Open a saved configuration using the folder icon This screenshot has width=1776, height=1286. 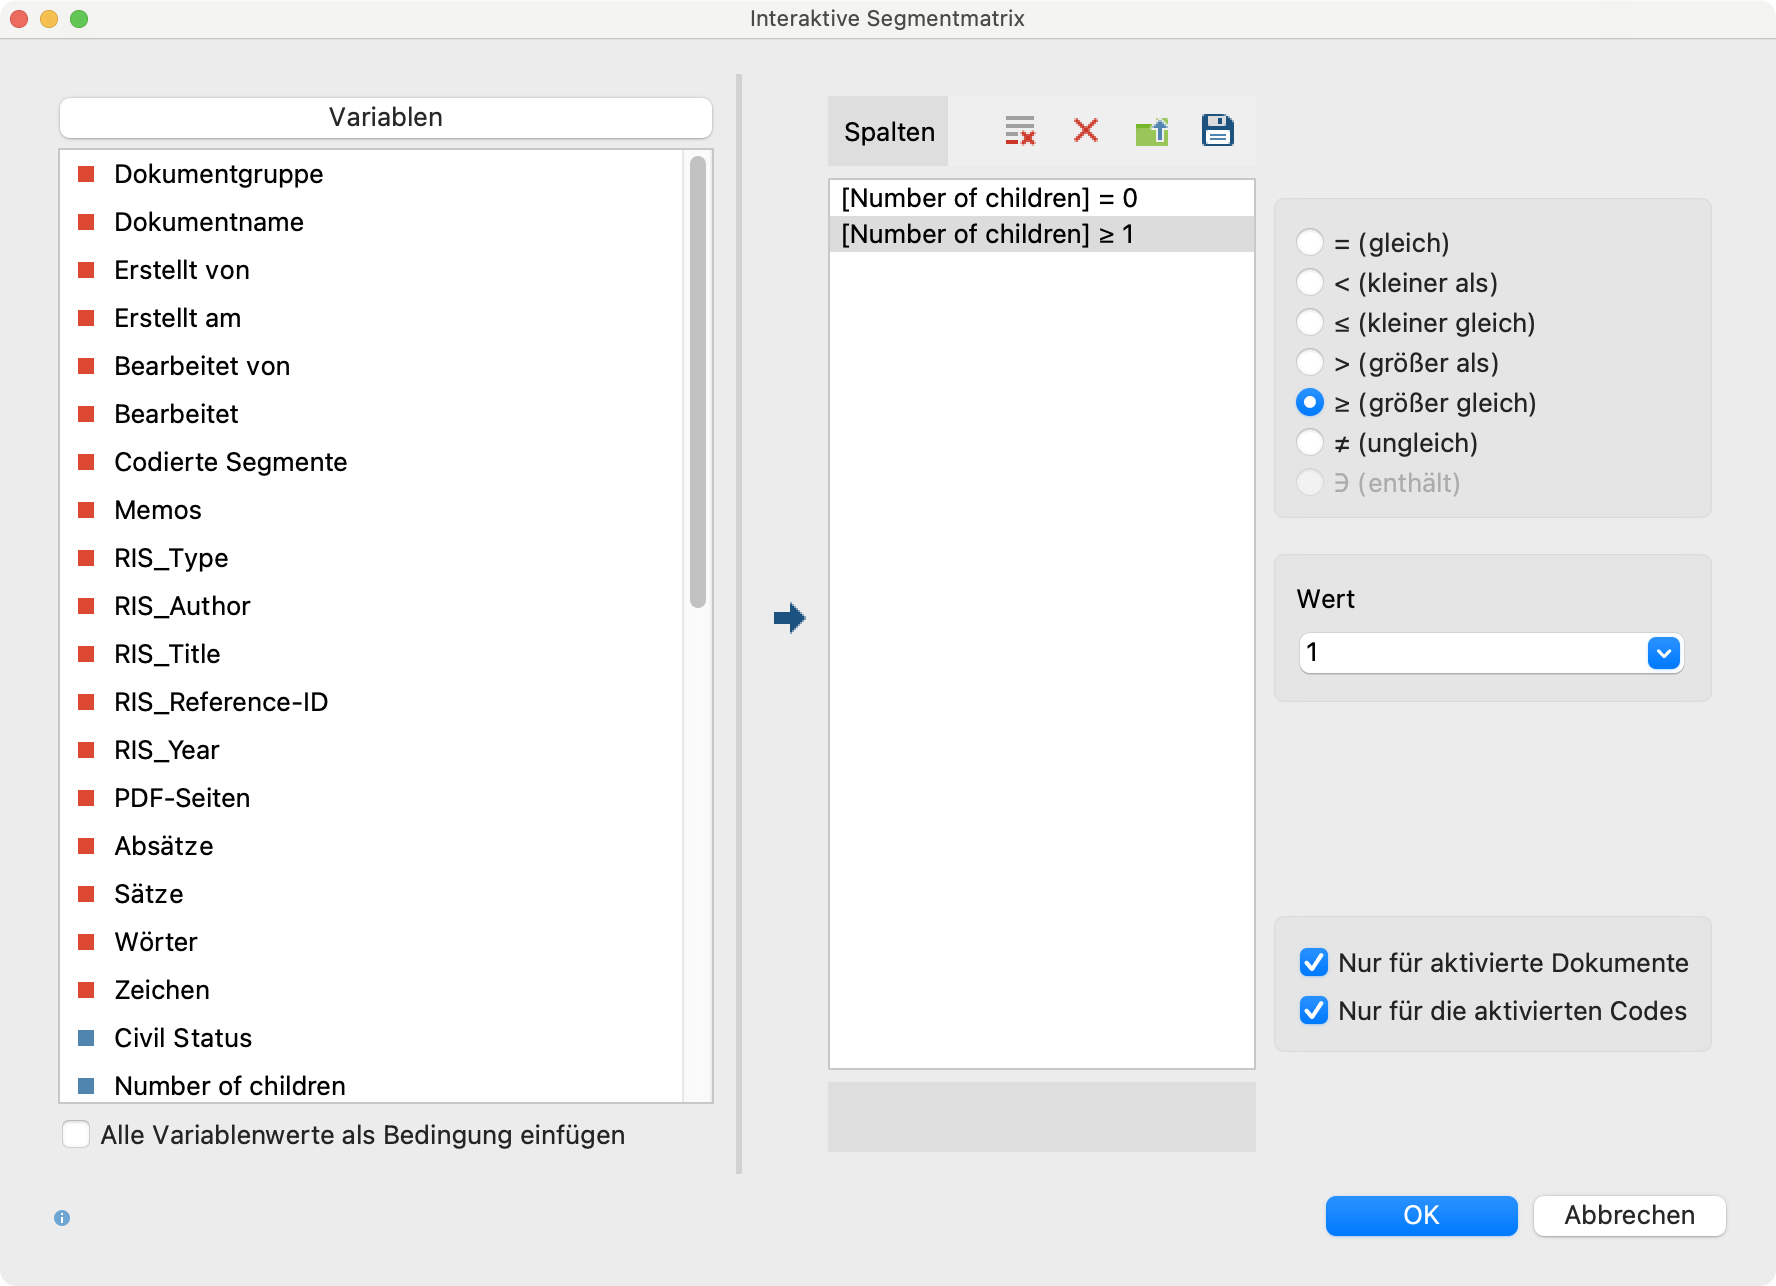(x=1151, y=130)
